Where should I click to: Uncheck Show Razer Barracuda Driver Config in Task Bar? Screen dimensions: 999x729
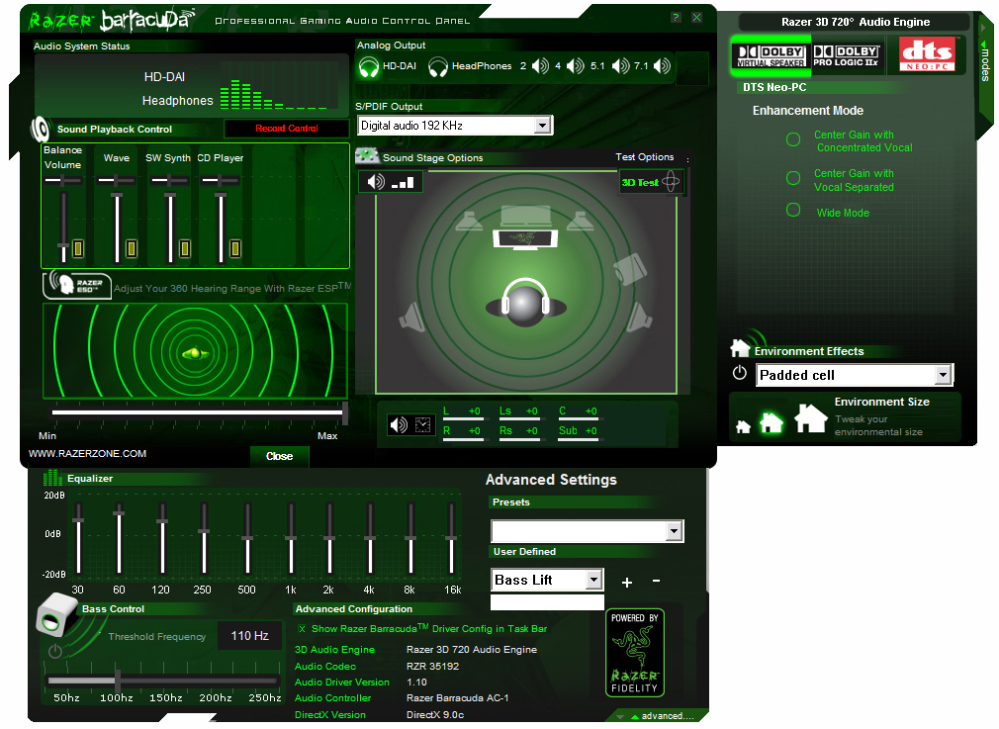pos(302,629)
